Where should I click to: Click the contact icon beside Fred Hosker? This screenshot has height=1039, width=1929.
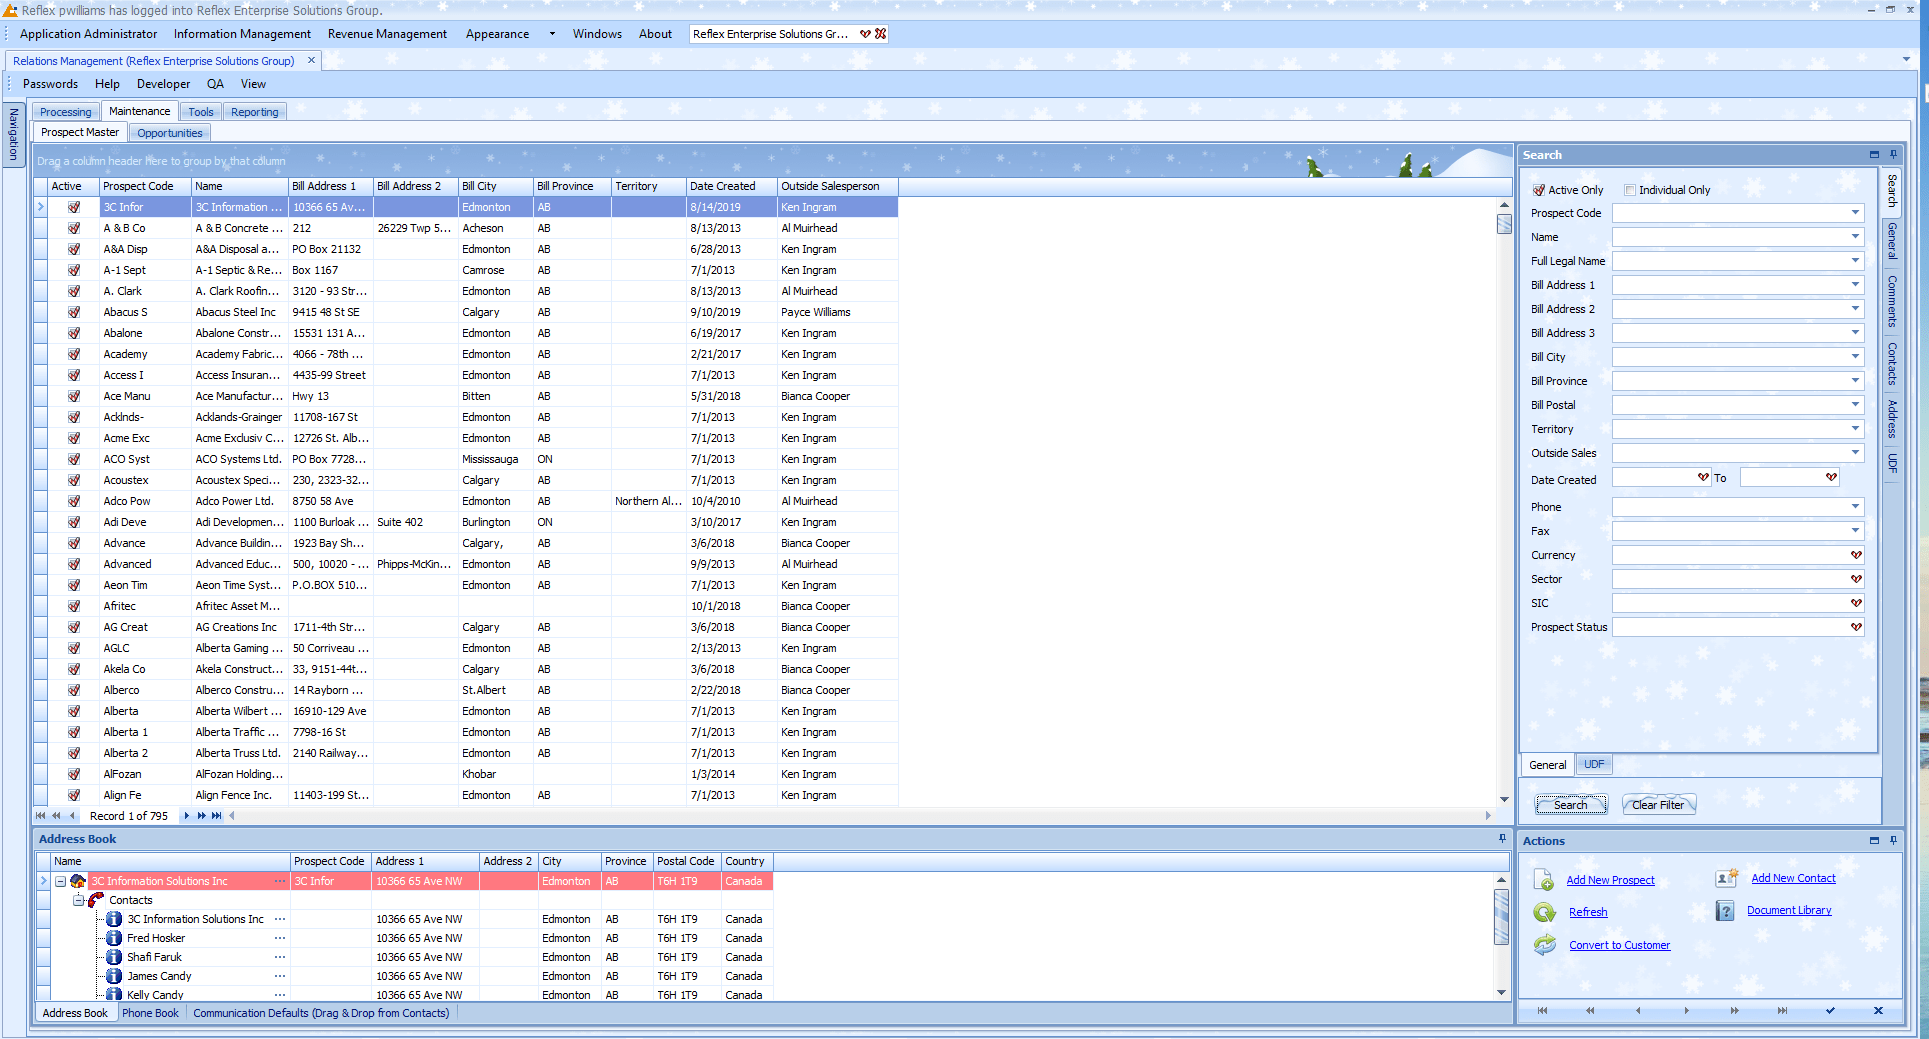coord(113,938)
